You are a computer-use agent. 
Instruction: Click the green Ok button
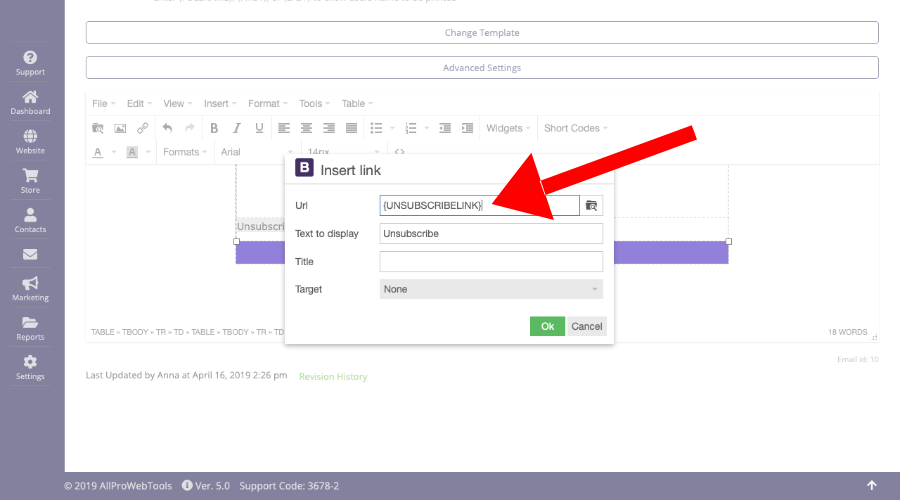[x=547, y=326]
